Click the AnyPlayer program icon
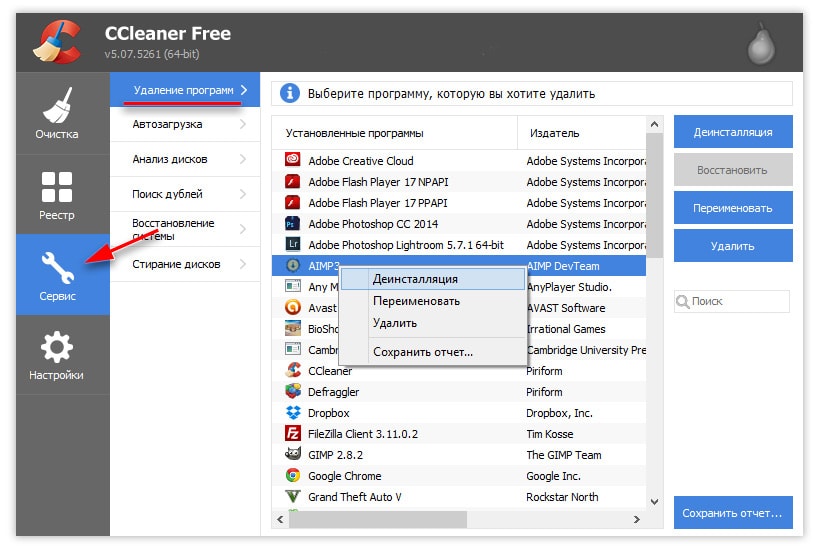The width and height of the screenshot is (820, 552). click(292, 286)
